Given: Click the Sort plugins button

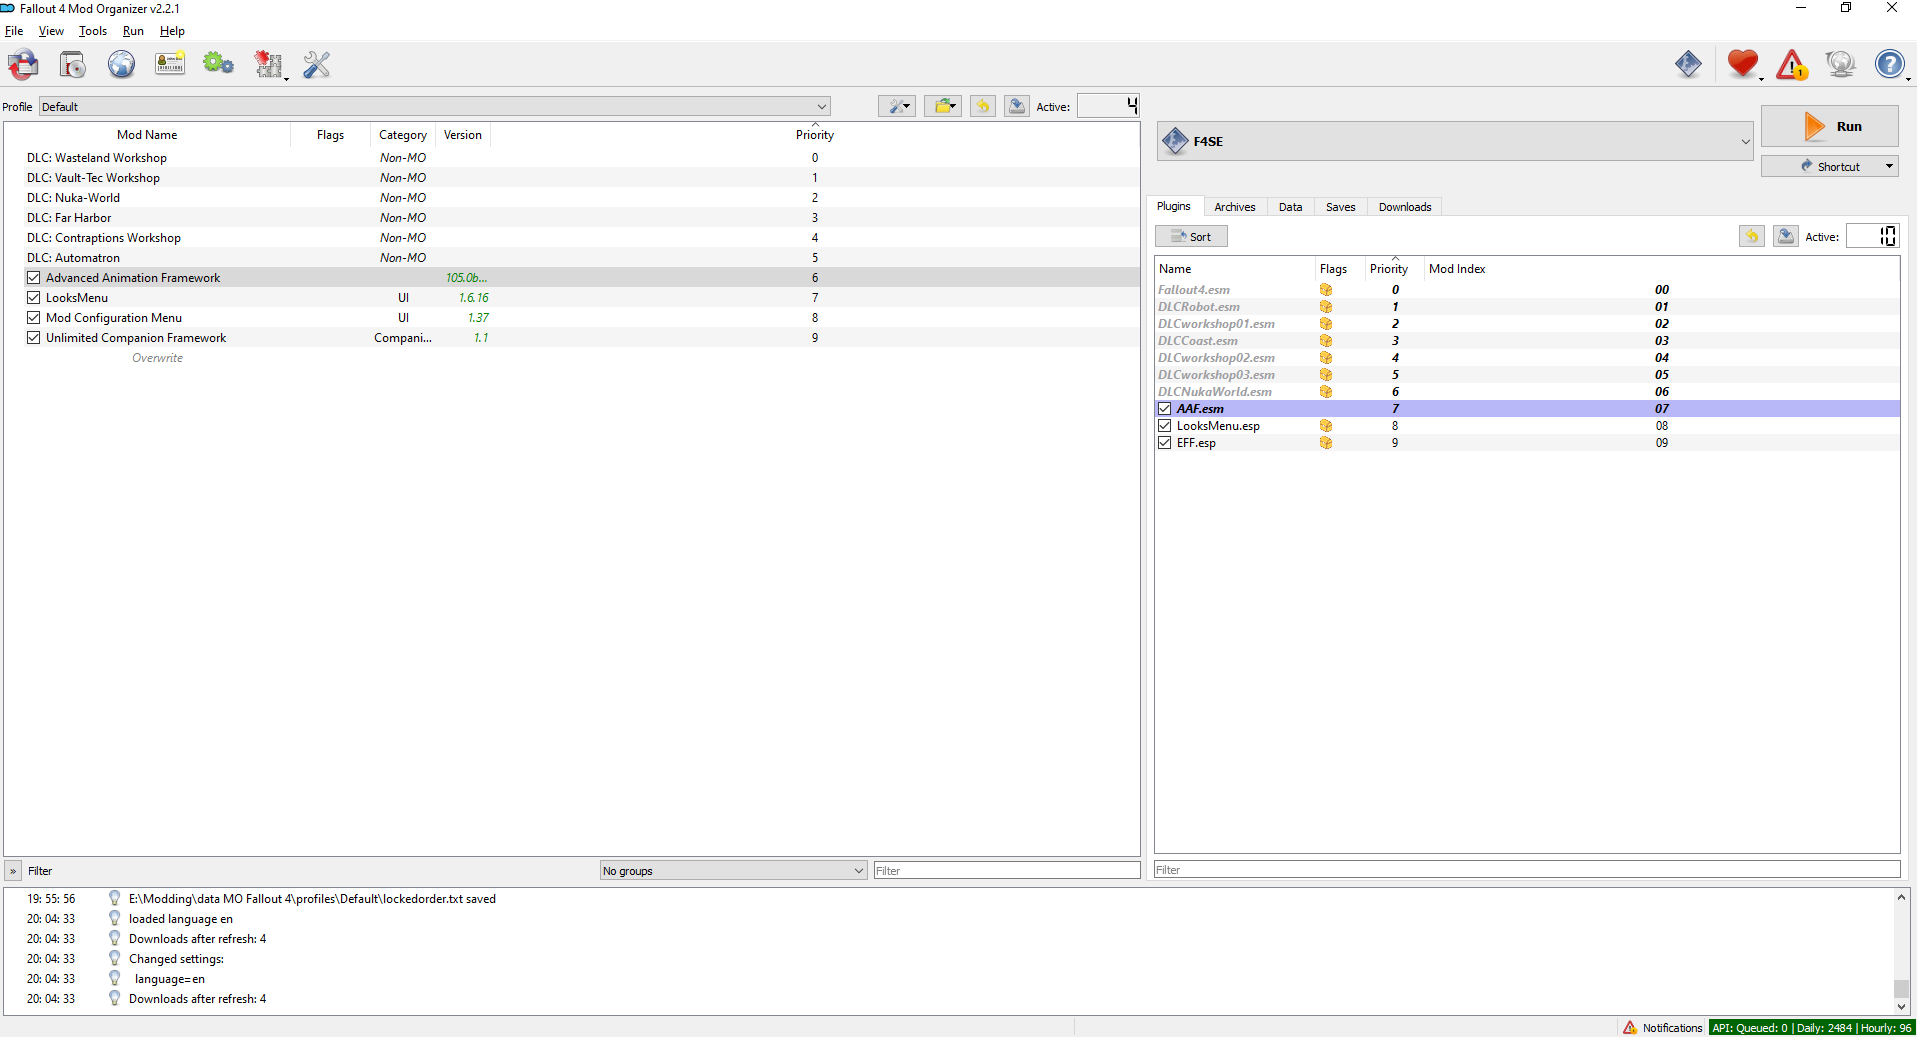Looking at the screenshot, I should 1191,236.
